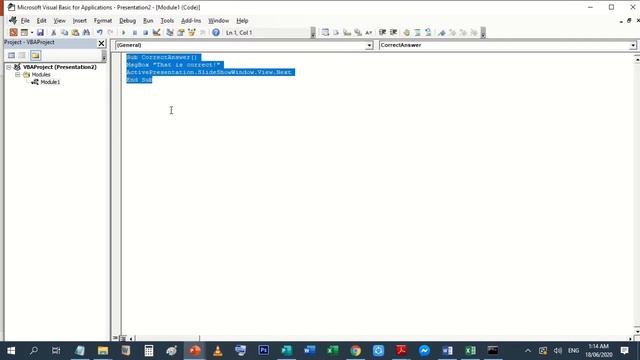Click the Parameter Info icon
The height and width of the screenshot is (360, 640).
pos(358,32)
